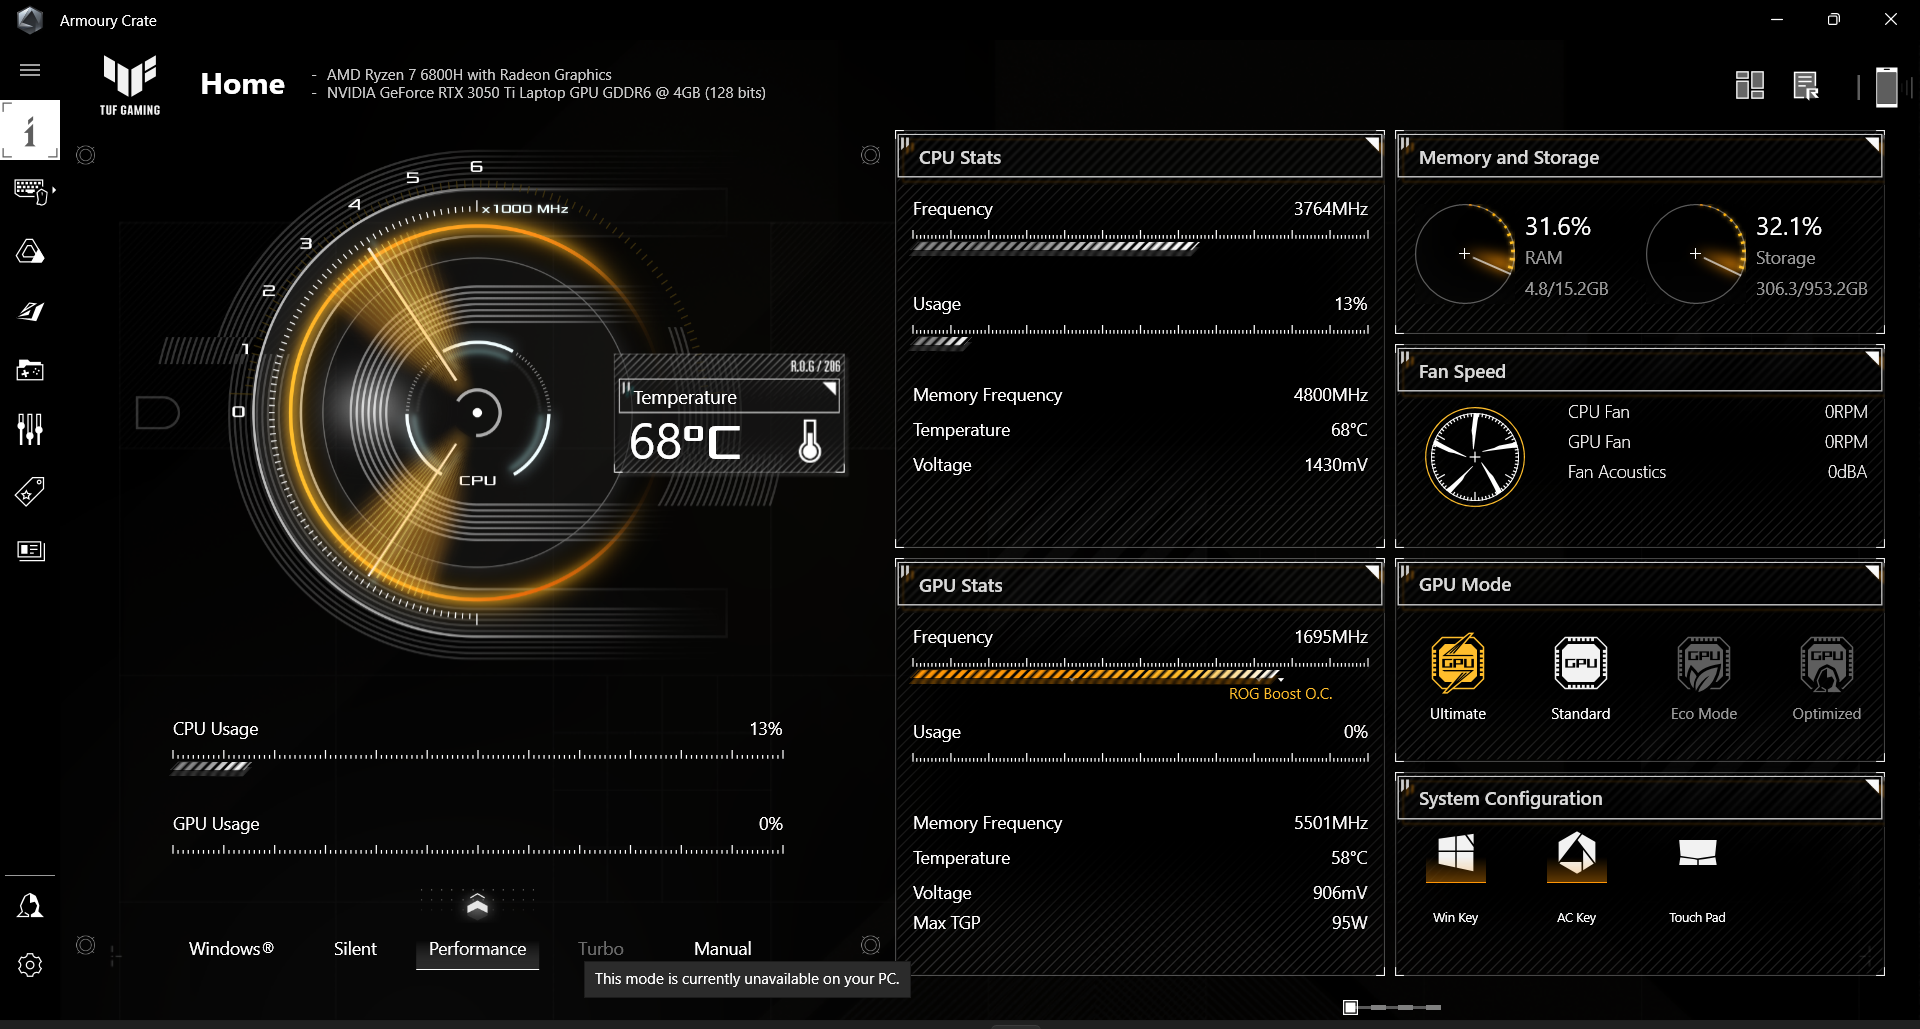This screenshot has width=1920, height=1029.
Task: Click the CPU Fan 0RPM row
Action: [x=1717, y=412]
